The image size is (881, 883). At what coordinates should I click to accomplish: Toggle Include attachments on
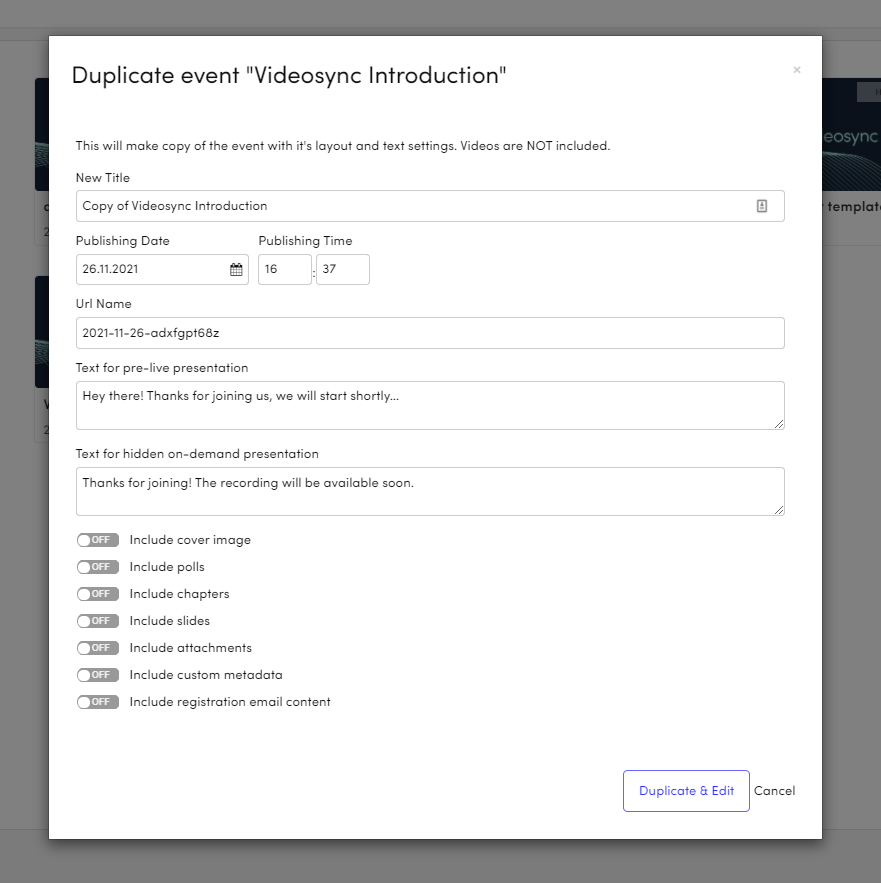(x=97, y=647)
